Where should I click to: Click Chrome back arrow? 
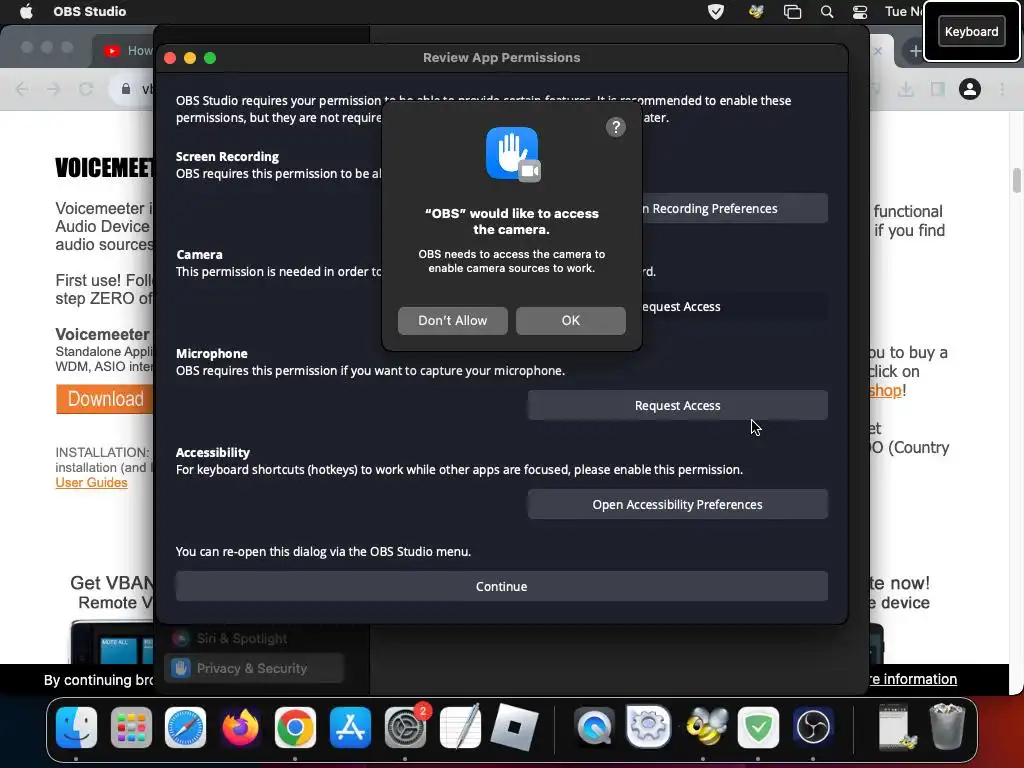click(22, 89)
